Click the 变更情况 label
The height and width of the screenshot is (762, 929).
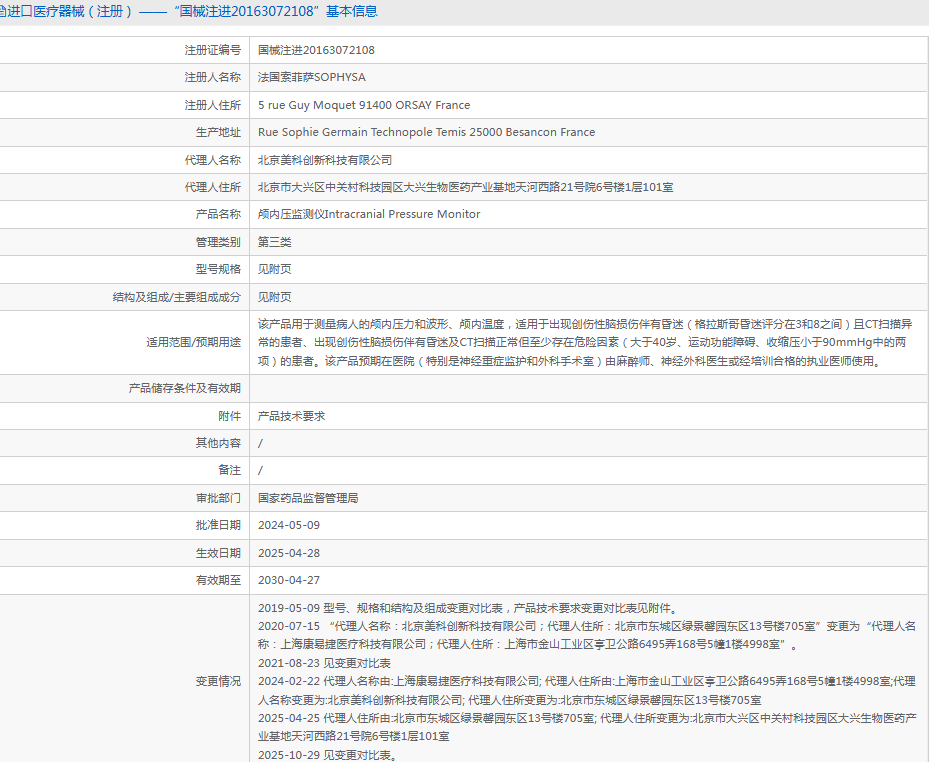tap(218, 682)
